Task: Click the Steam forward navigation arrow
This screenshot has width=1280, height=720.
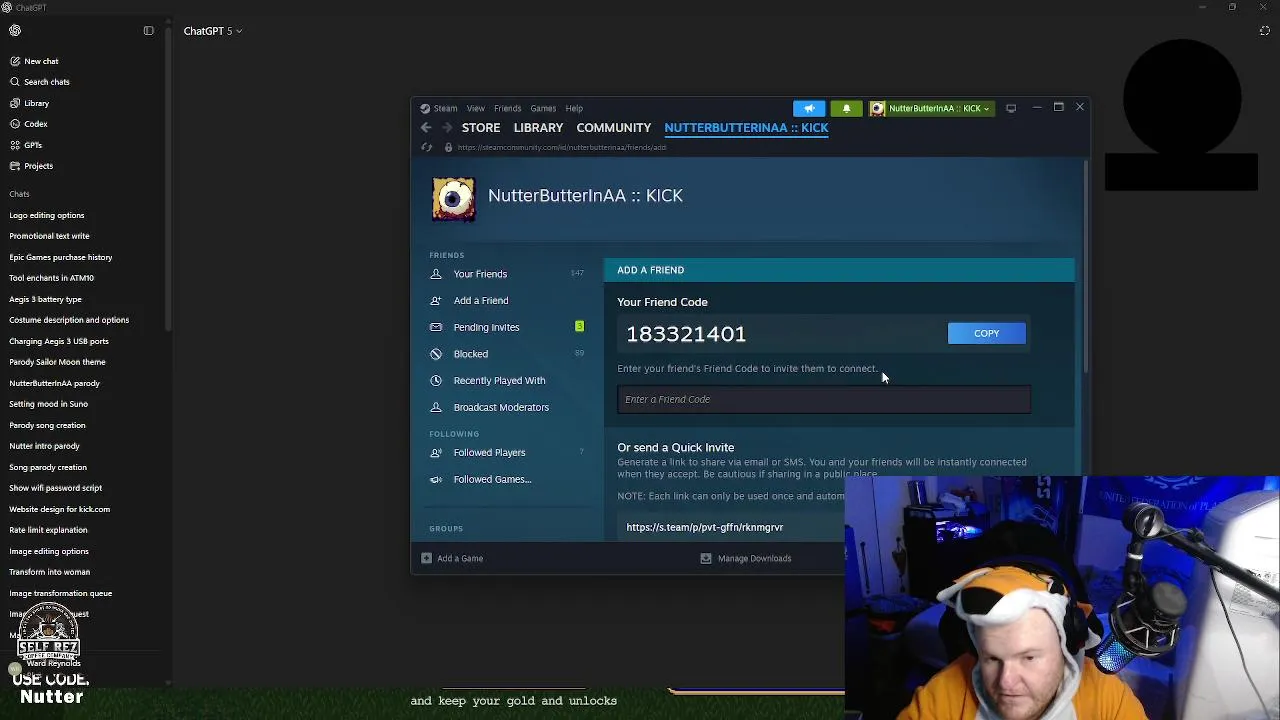Action: (x=447, y=128)
